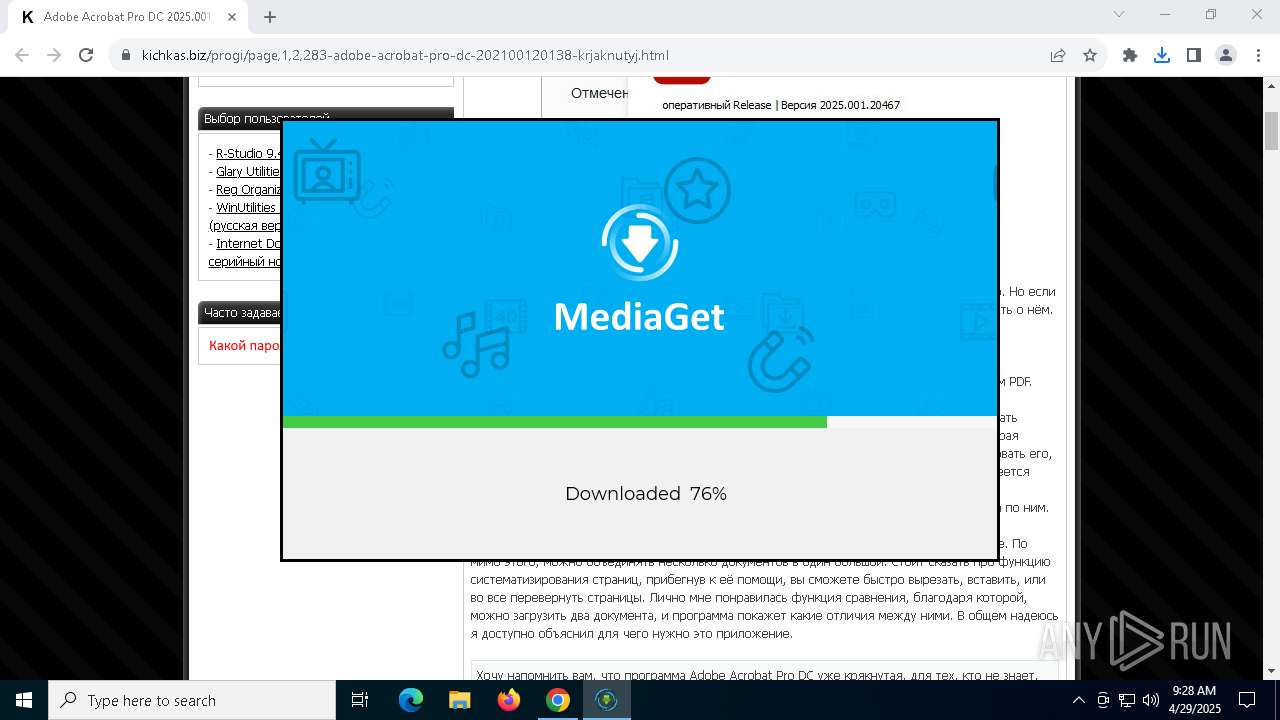
Task: Open File Explorer from the taskbar
Action: pyautogui.click(x=460, y=700)
